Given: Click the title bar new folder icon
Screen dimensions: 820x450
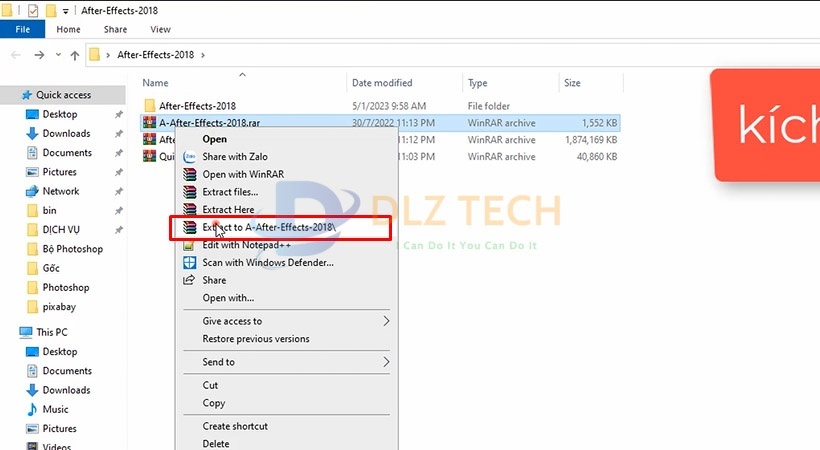Looking at the screenshot, I should [x=51, y=10].
